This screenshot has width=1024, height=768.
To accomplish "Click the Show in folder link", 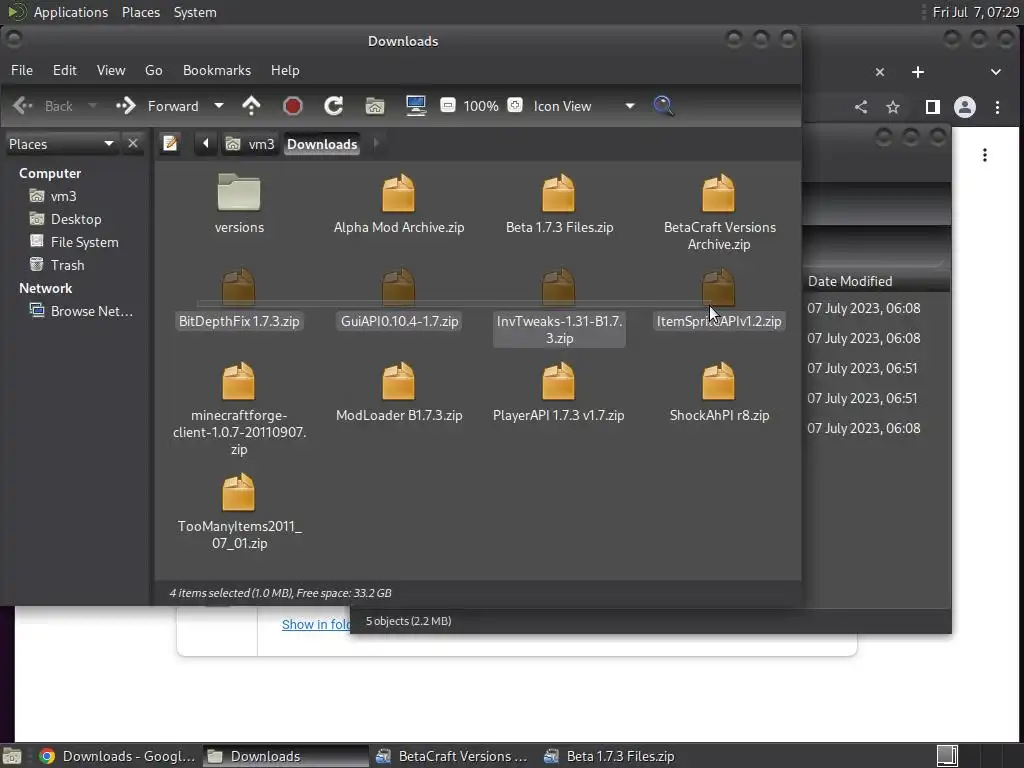I will [315, 624].
